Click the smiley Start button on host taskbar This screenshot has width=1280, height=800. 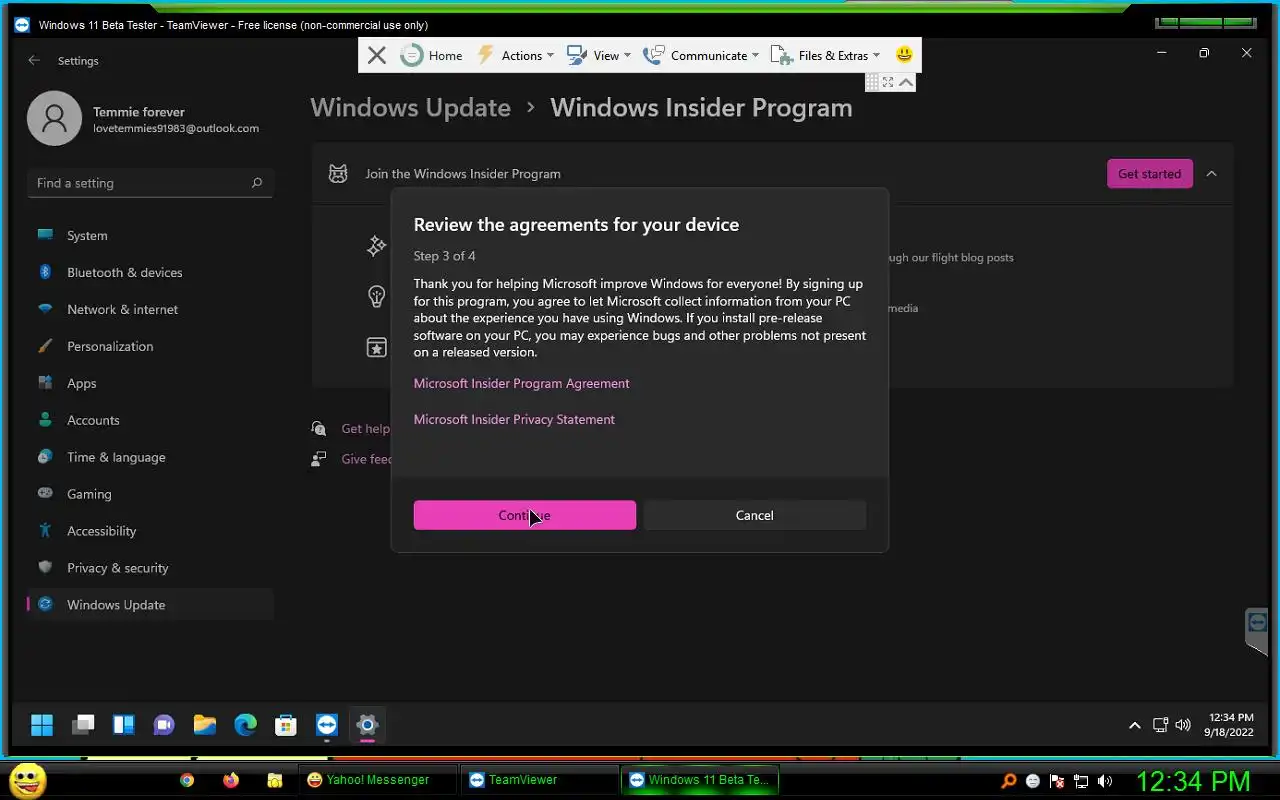(x=28, y=780)
